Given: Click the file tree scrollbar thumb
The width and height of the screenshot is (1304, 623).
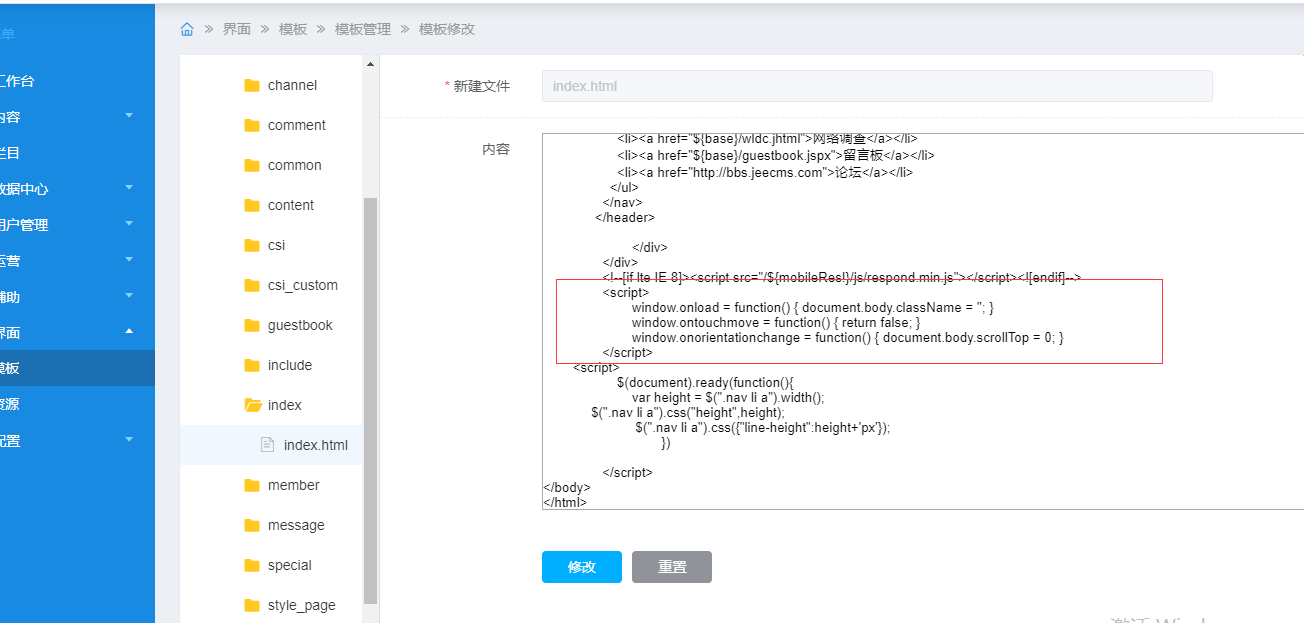Looking at the screenshot, I should 371,400.
